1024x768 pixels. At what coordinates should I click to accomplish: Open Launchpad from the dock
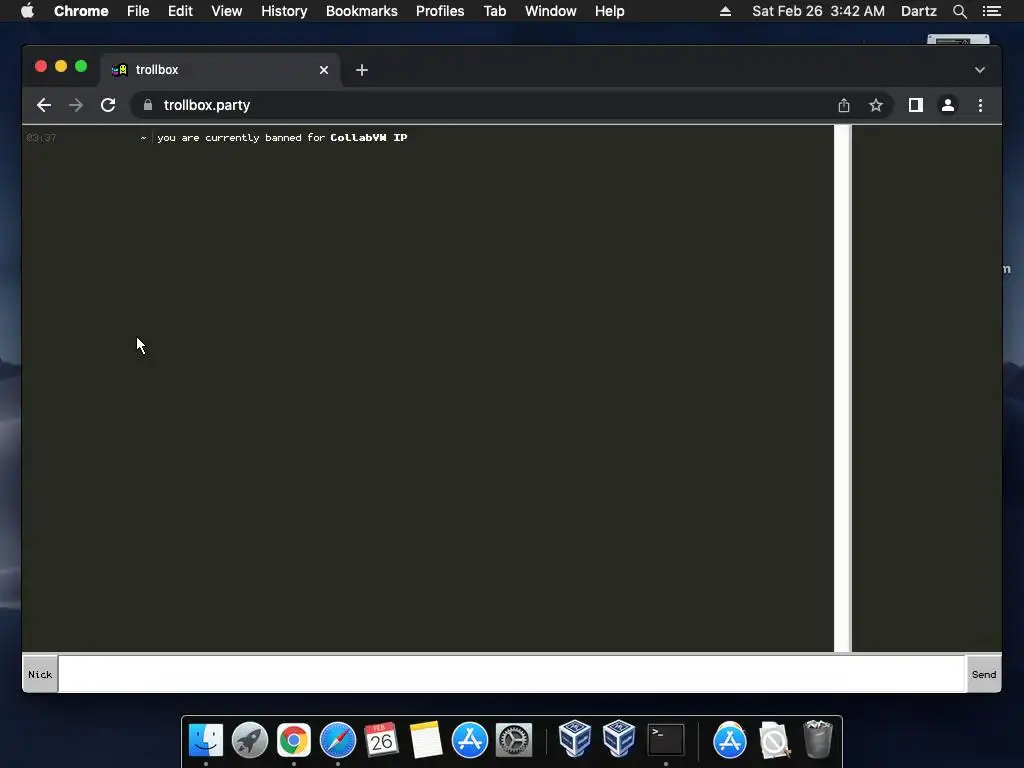coord(249,741)
